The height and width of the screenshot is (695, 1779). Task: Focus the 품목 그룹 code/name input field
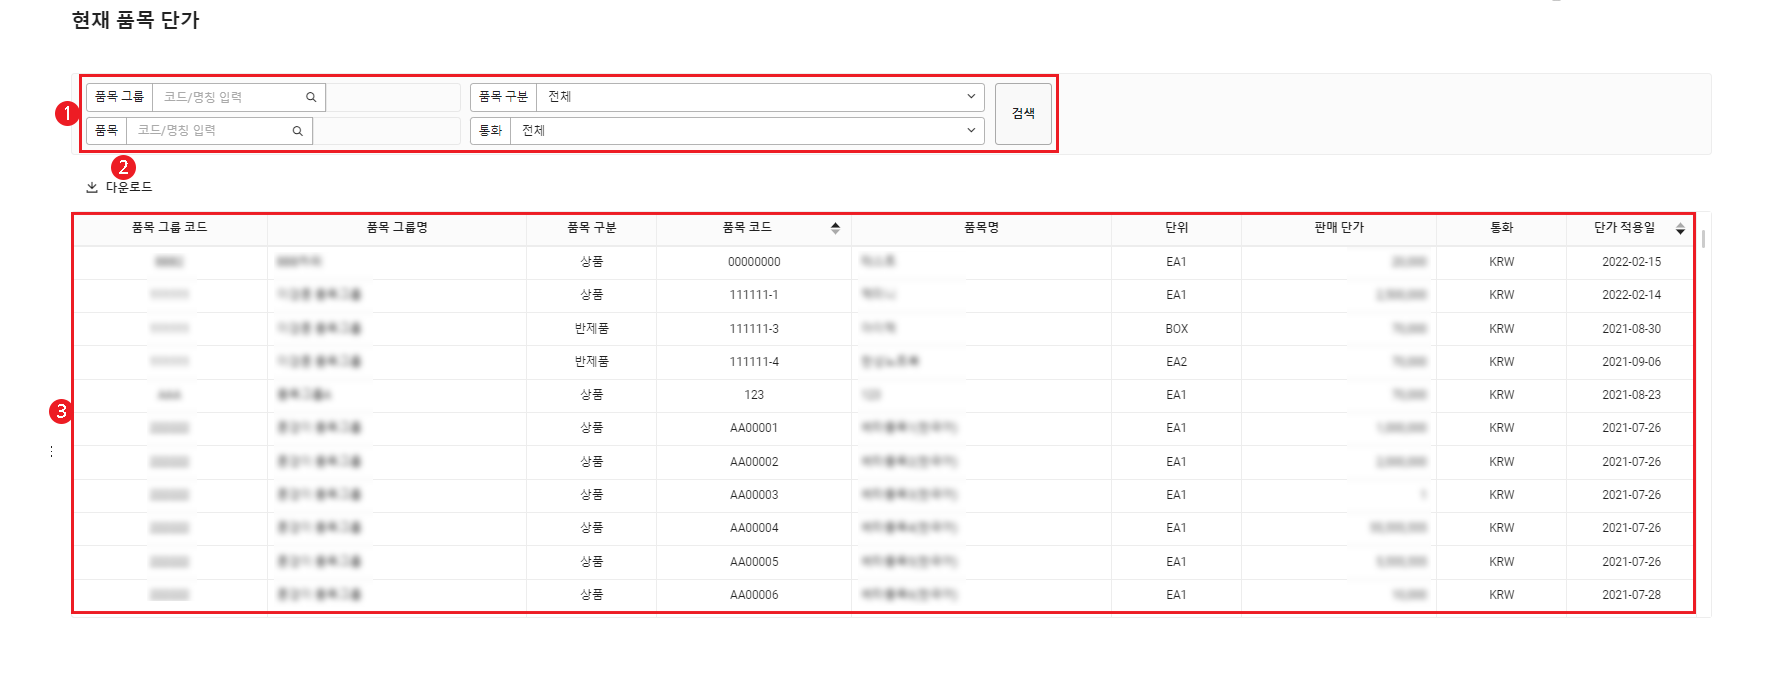click(229, 97)
